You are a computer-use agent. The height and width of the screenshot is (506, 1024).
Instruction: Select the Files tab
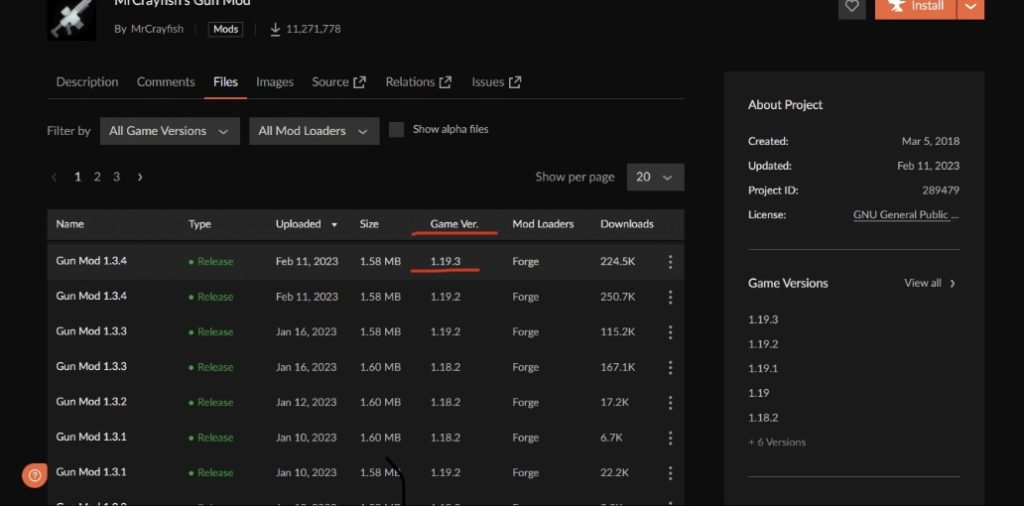(225, 82)
